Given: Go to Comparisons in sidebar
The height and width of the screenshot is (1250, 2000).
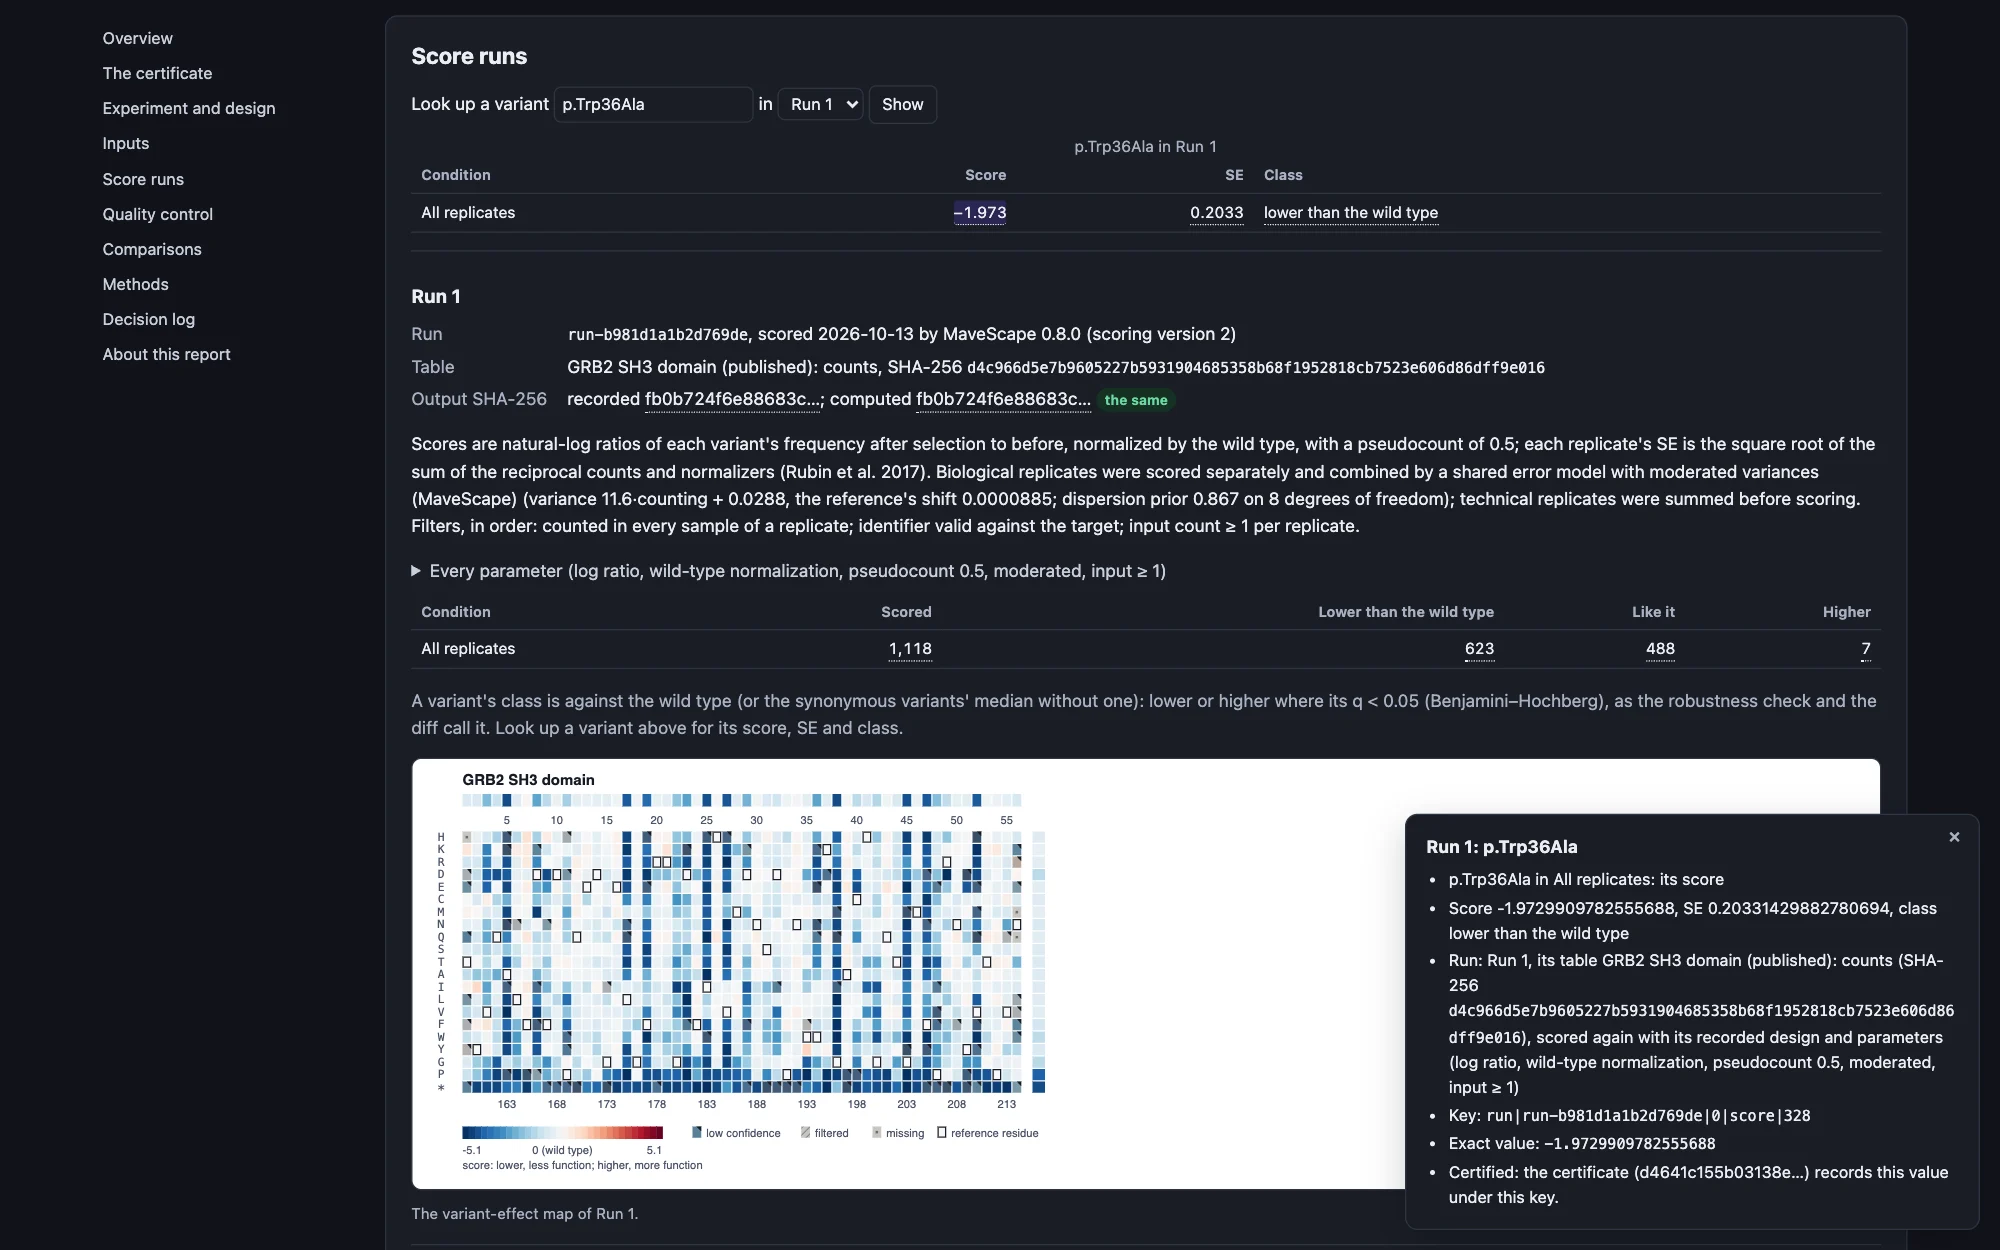Looking at the screenshot, I should 152,249.
